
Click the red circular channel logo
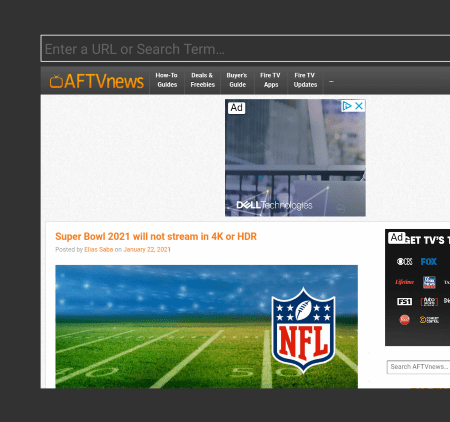coord(404,320)
